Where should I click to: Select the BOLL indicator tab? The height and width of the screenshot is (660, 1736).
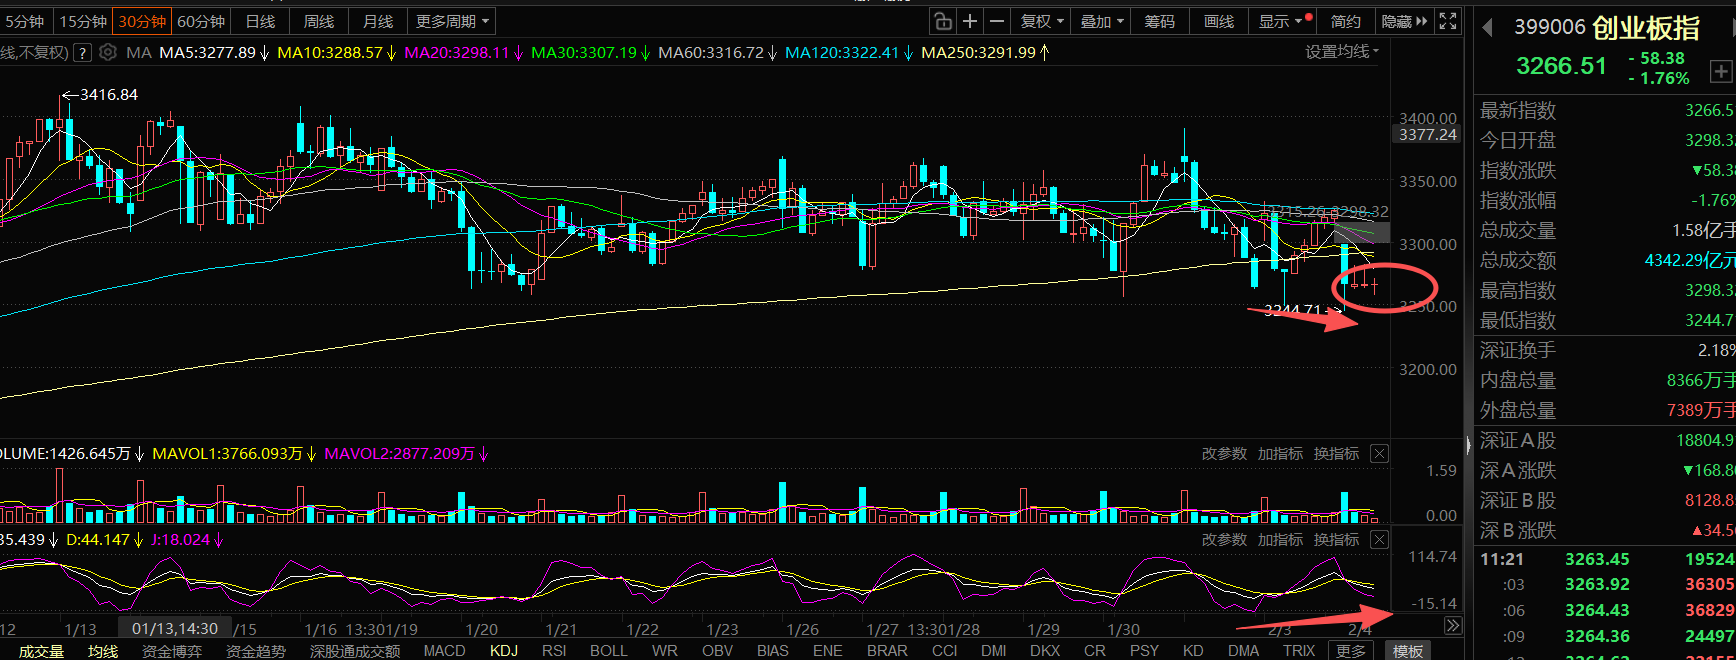tap(608, 651)
